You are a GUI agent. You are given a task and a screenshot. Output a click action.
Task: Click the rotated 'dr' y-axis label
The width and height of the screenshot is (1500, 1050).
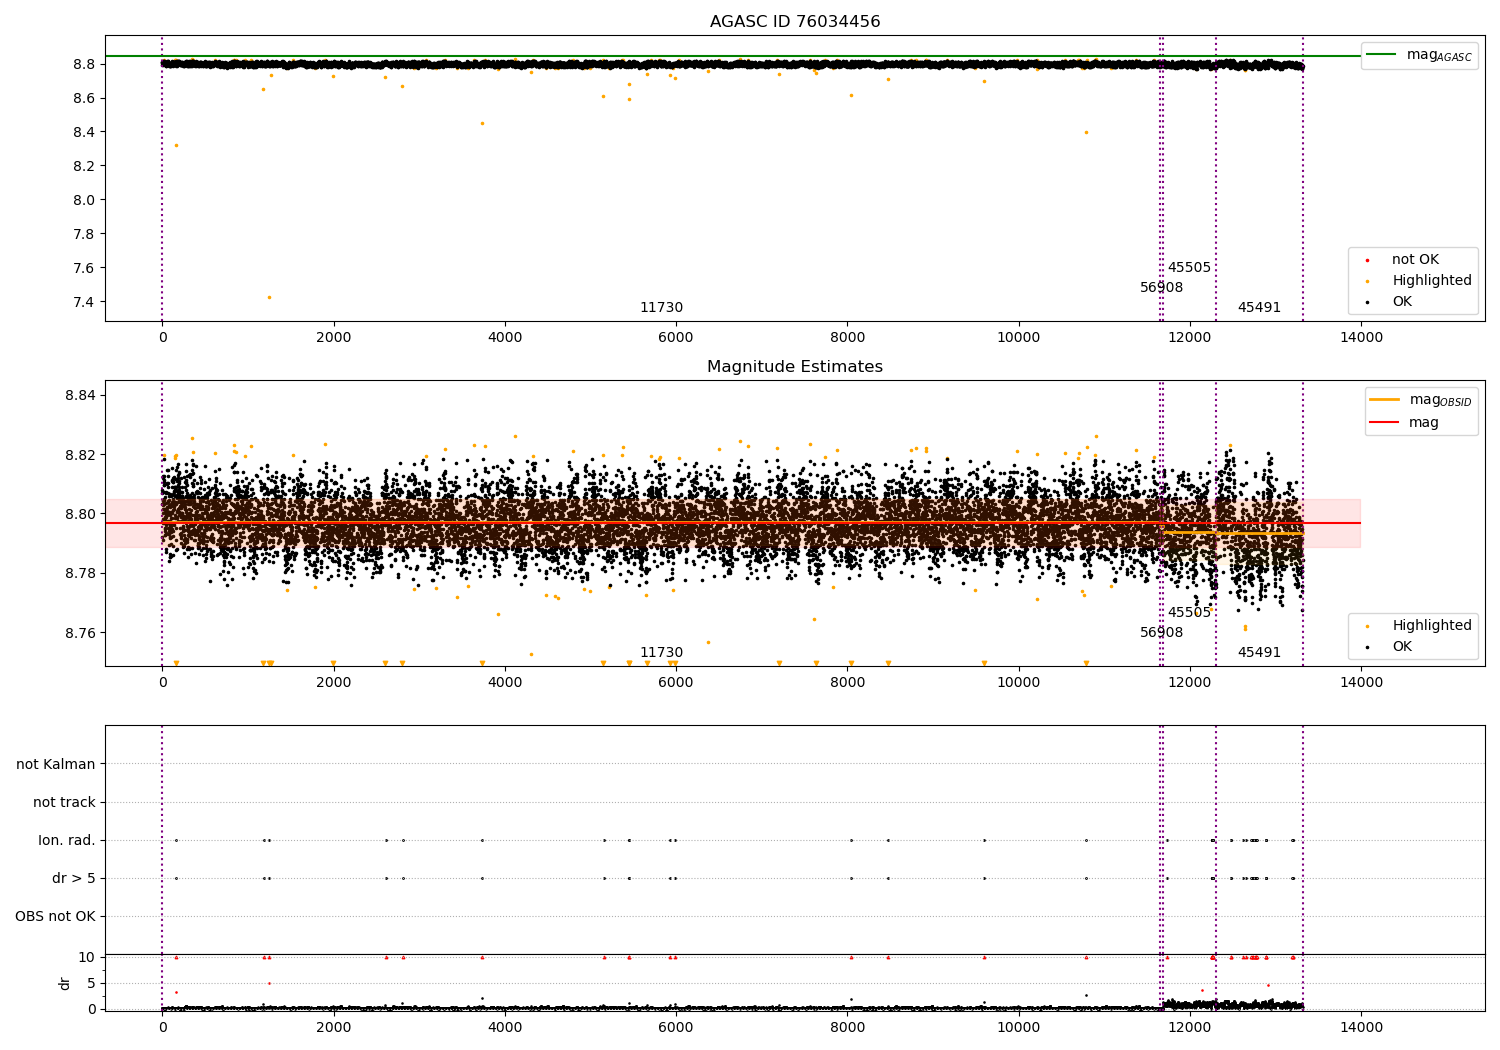click(x=65, y=983)
